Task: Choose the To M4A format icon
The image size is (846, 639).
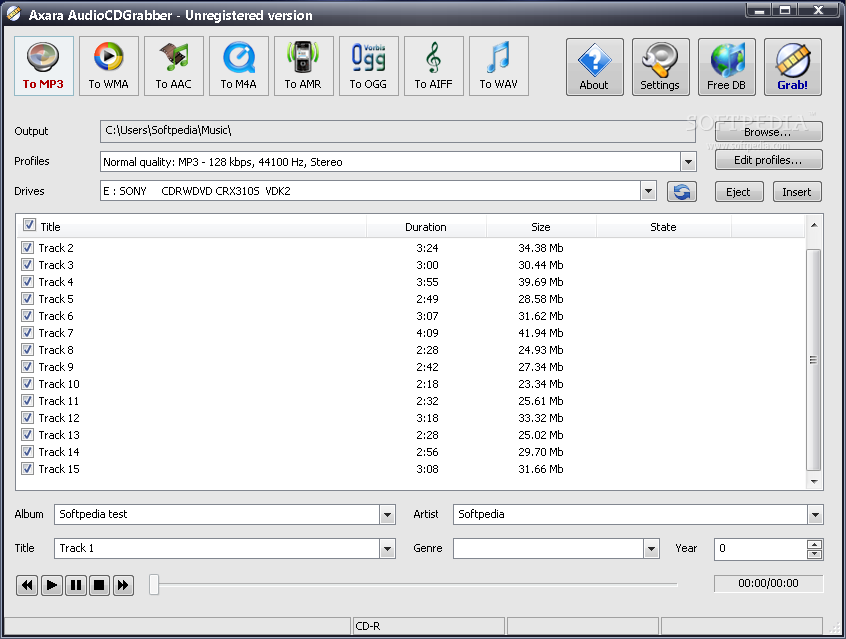Action: pyautogui.click(x=238, y=66)
